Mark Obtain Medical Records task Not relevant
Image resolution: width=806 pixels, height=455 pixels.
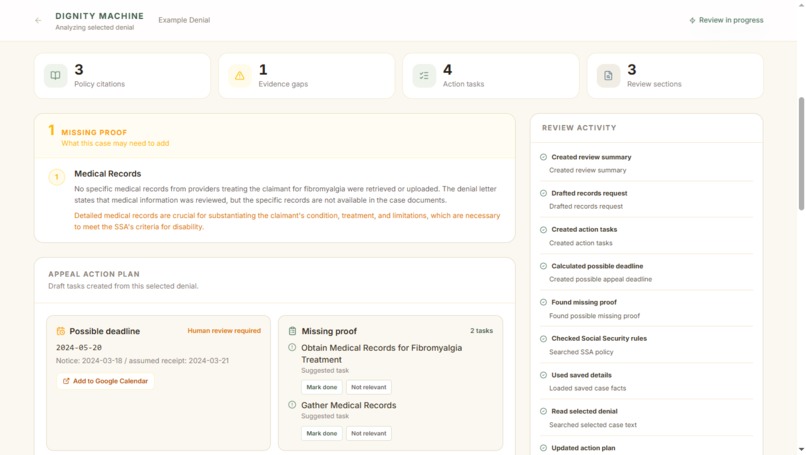[x=369, y=387]
